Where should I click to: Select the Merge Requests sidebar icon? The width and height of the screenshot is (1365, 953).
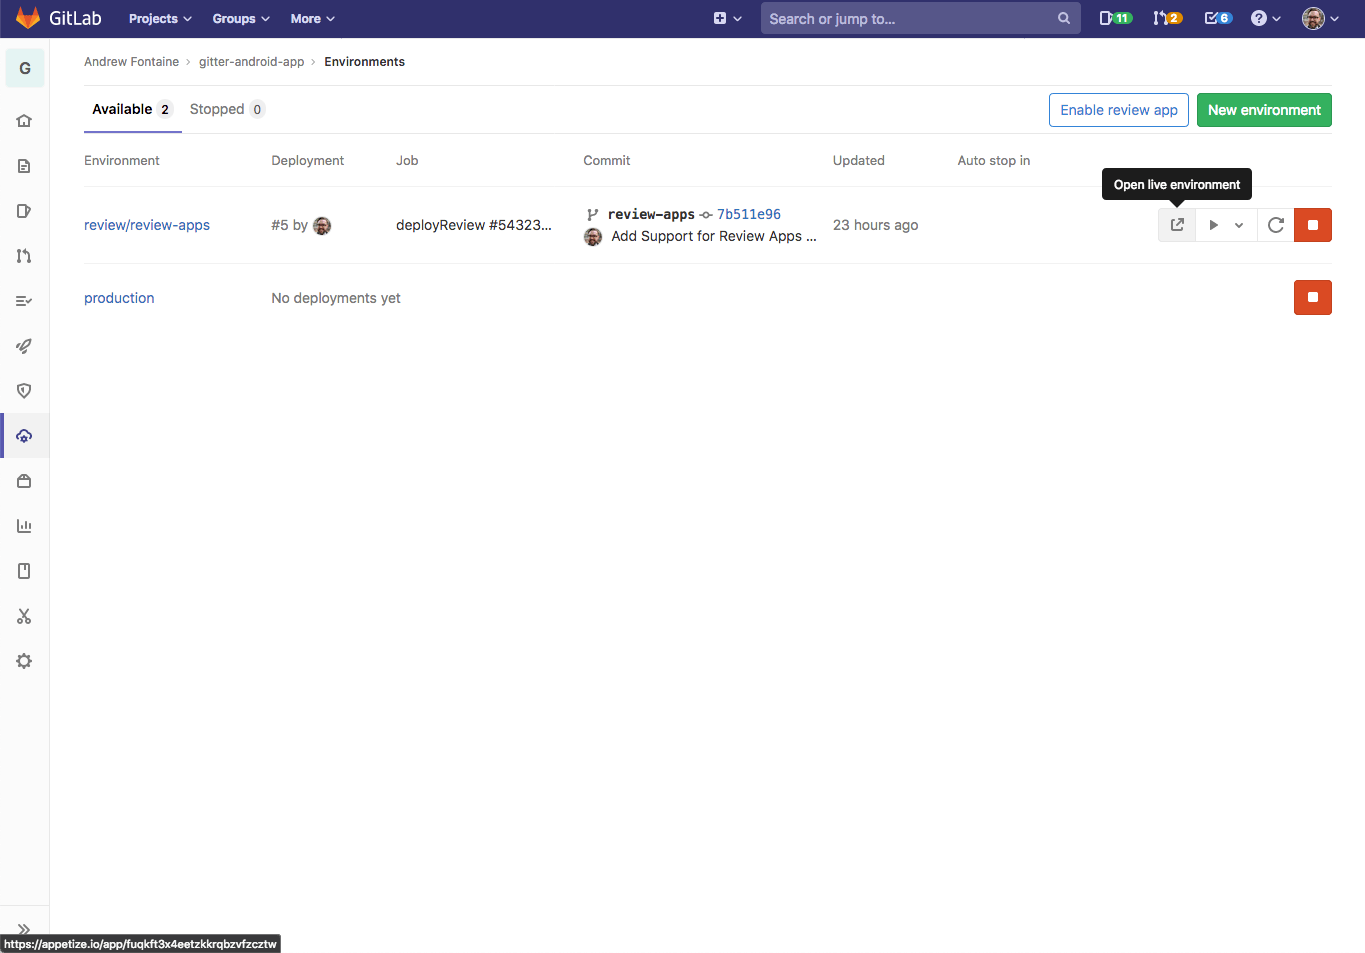pyautogui.click(x=24, y=255)
